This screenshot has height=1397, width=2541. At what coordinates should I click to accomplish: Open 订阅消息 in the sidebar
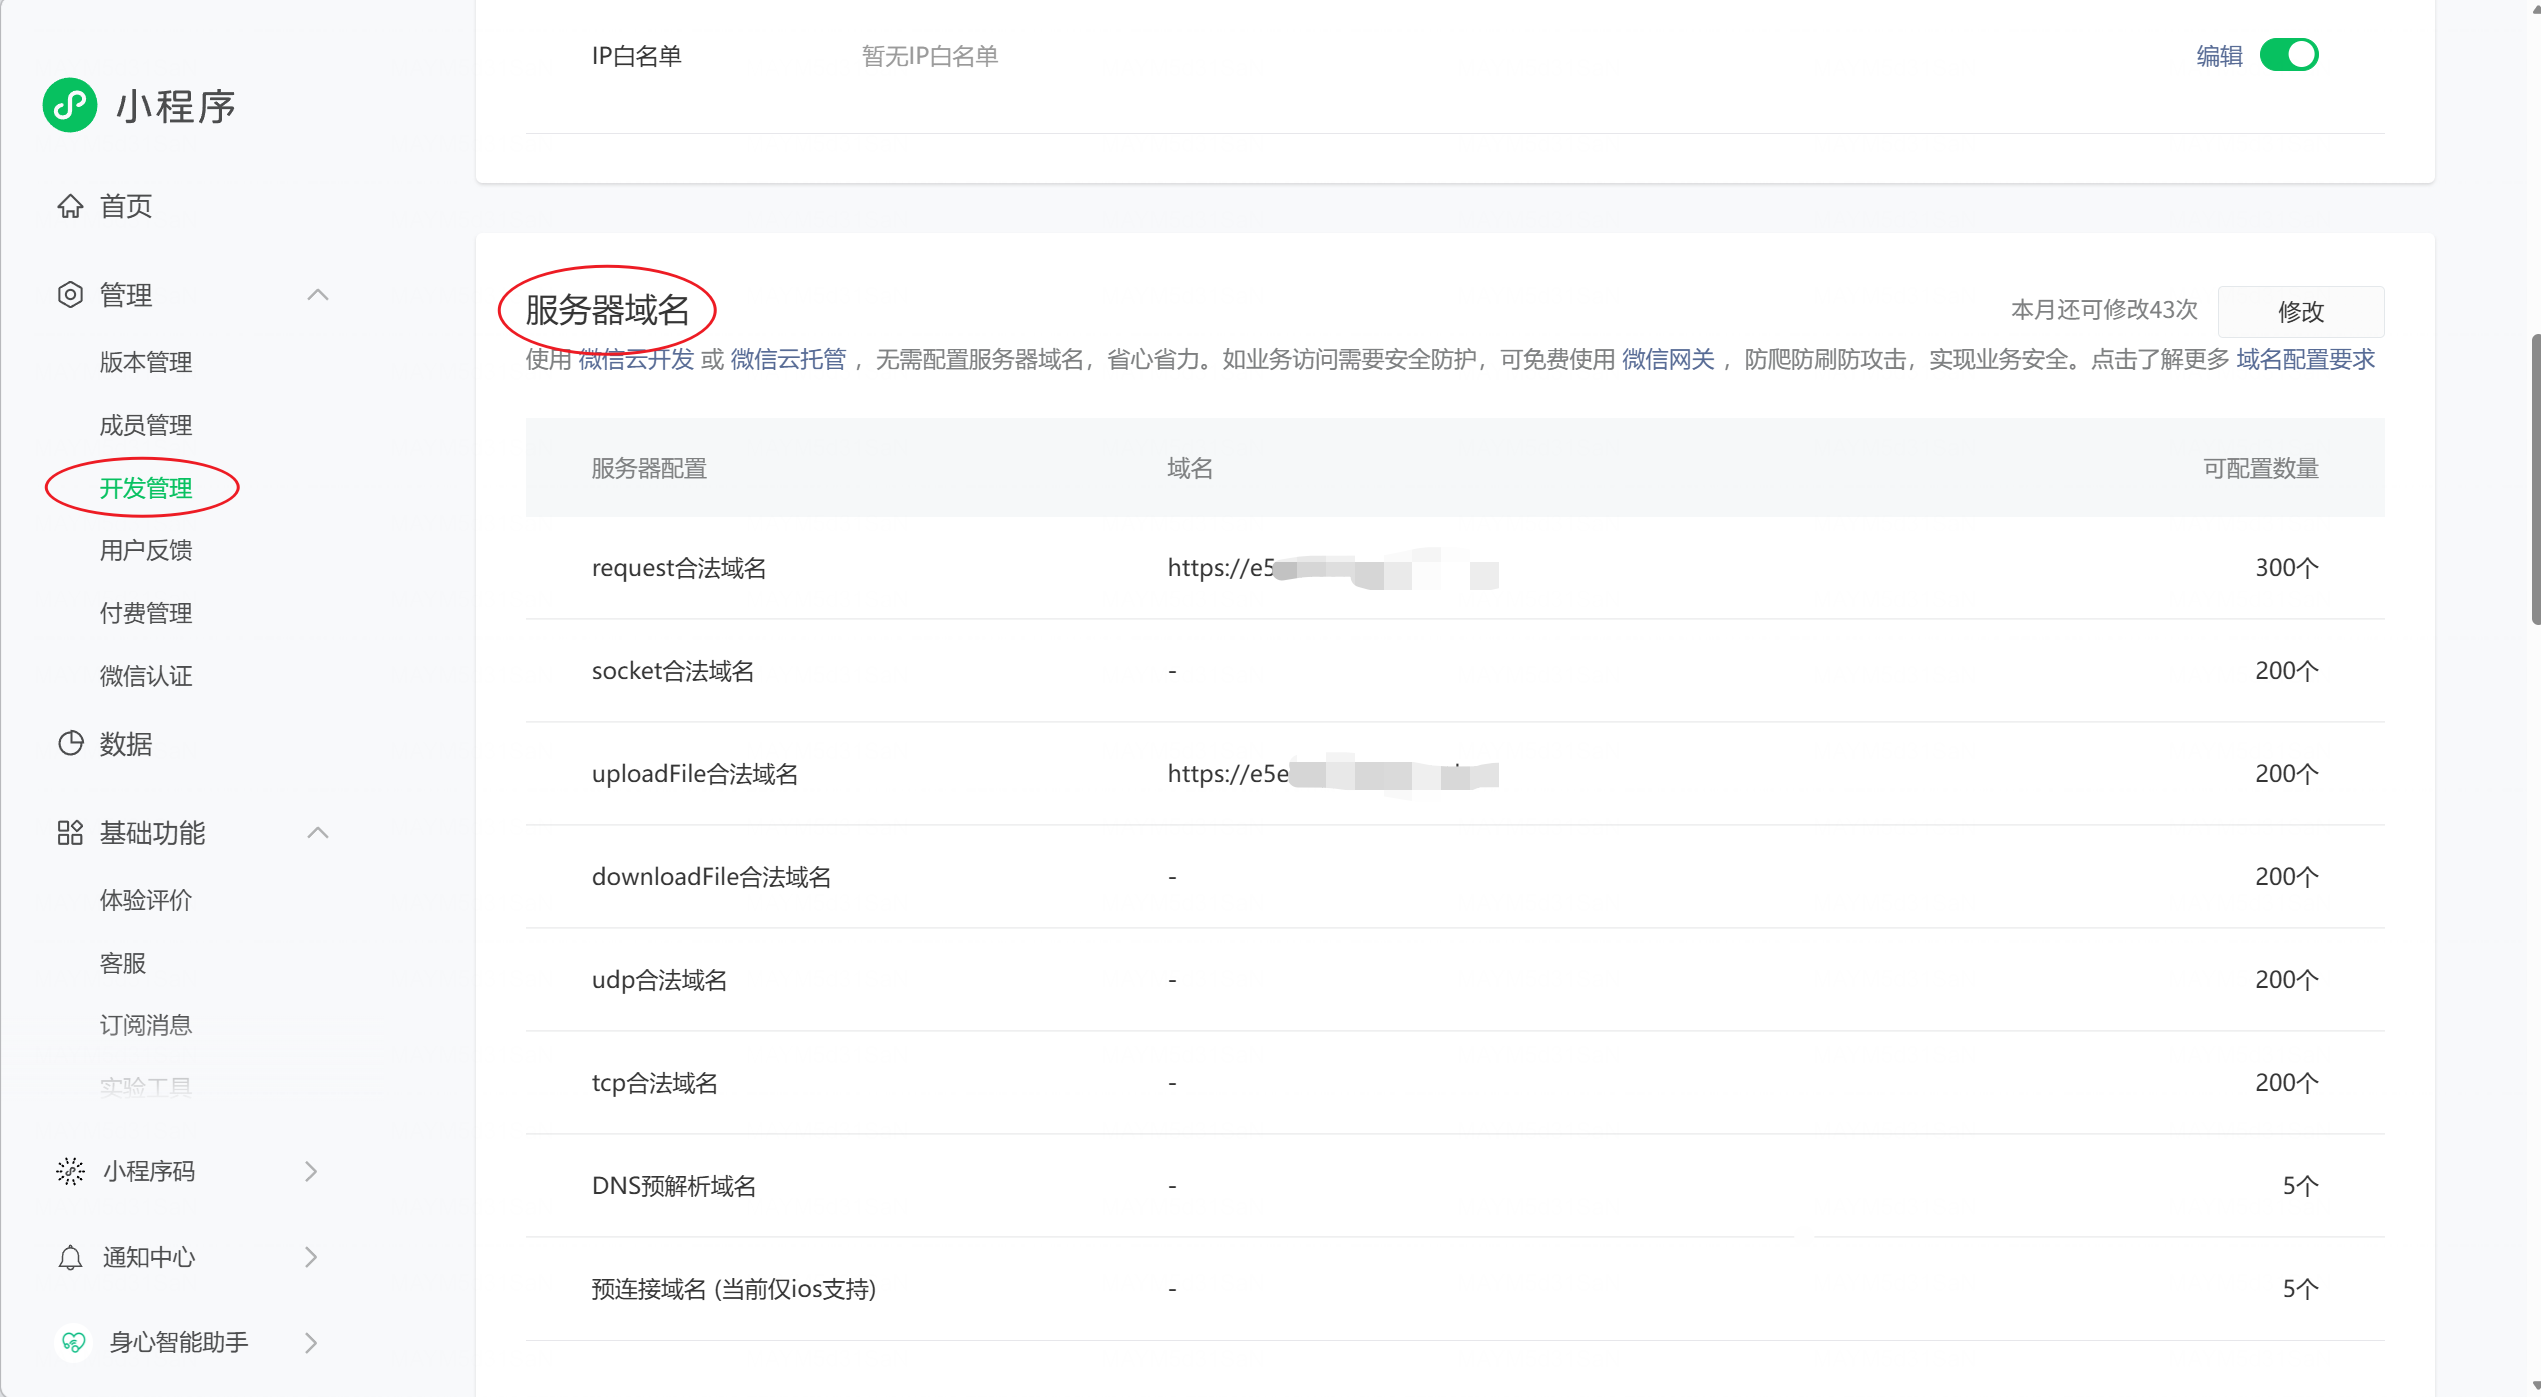(x=146, y=1025)
